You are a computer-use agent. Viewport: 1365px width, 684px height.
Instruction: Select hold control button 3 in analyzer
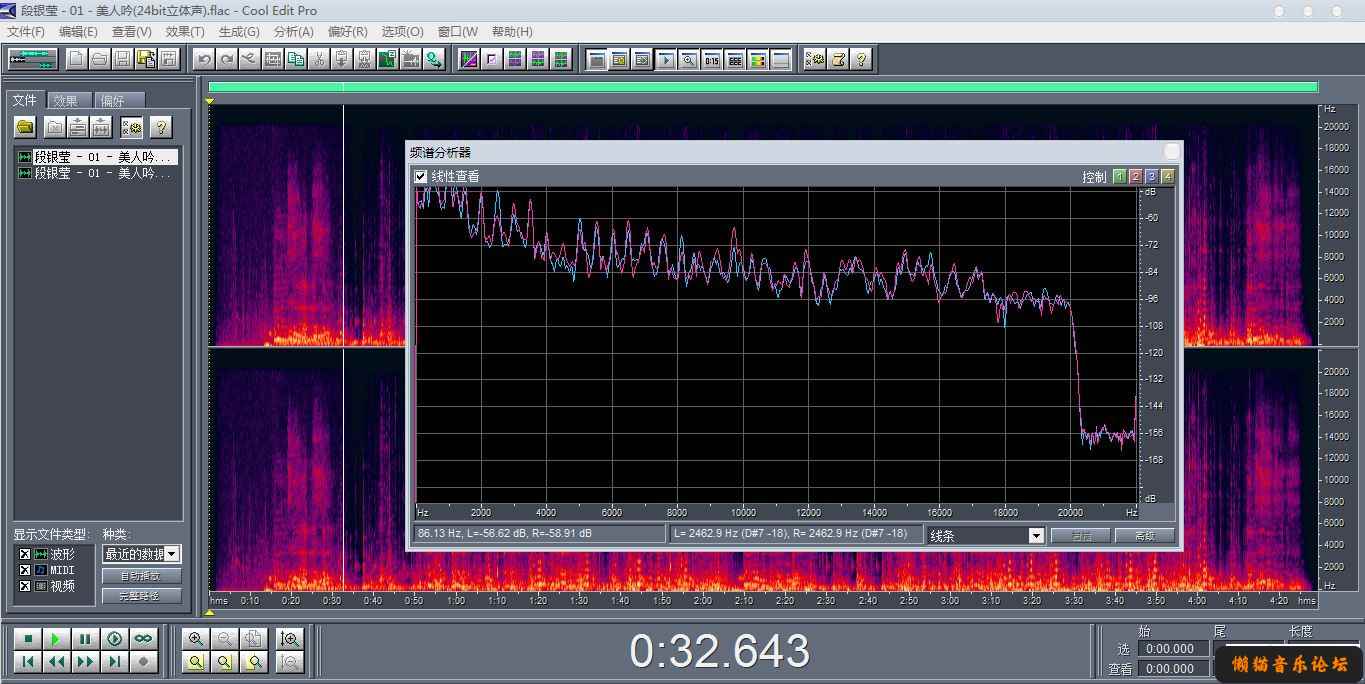[1151, 177]
